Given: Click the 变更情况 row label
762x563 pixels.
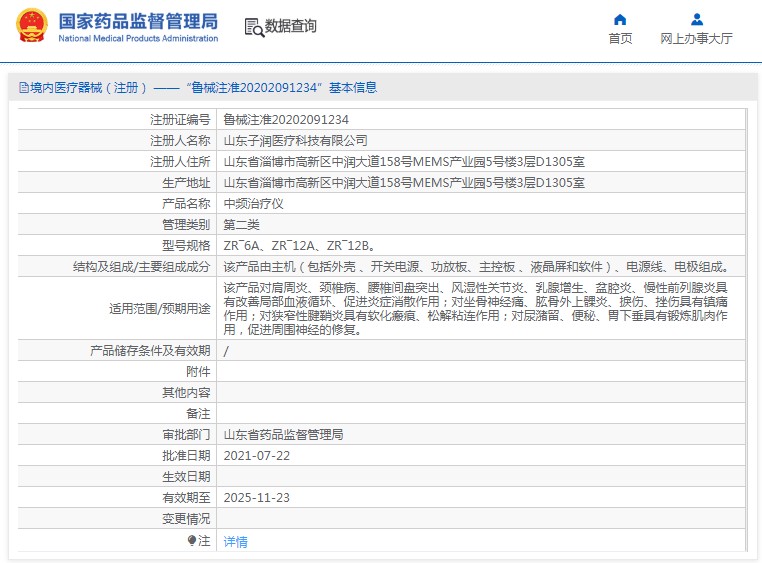Looking at the screenshot, I should click(186, 519).
